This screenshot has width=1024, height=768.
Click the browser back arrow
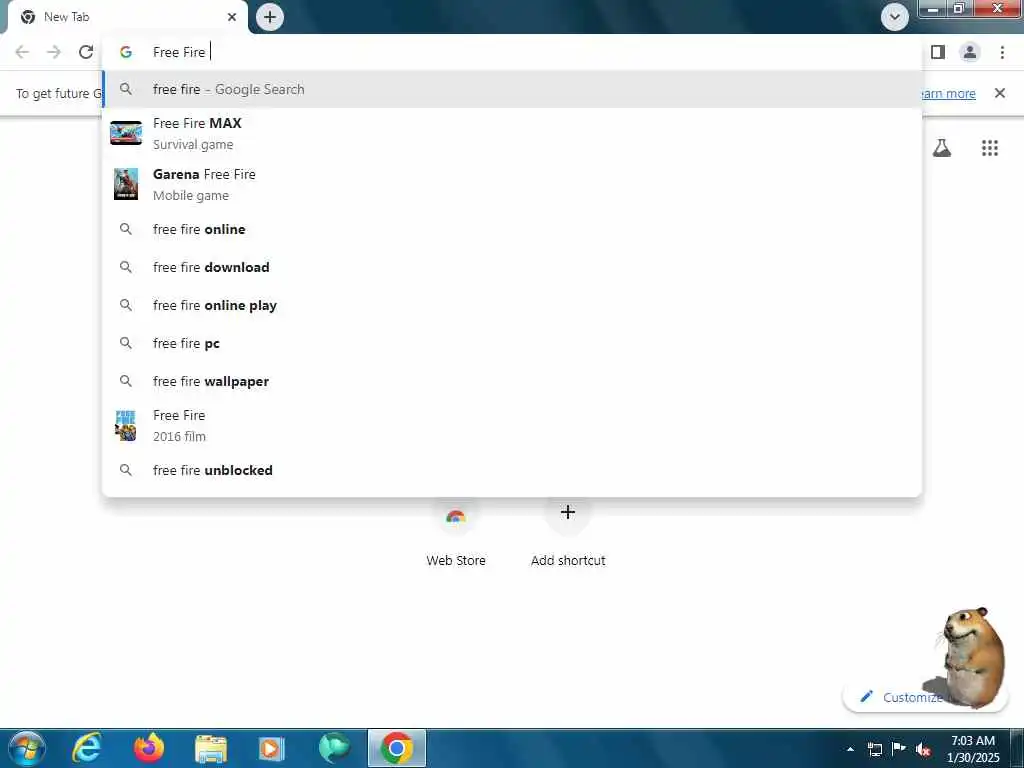click(22, 52)
